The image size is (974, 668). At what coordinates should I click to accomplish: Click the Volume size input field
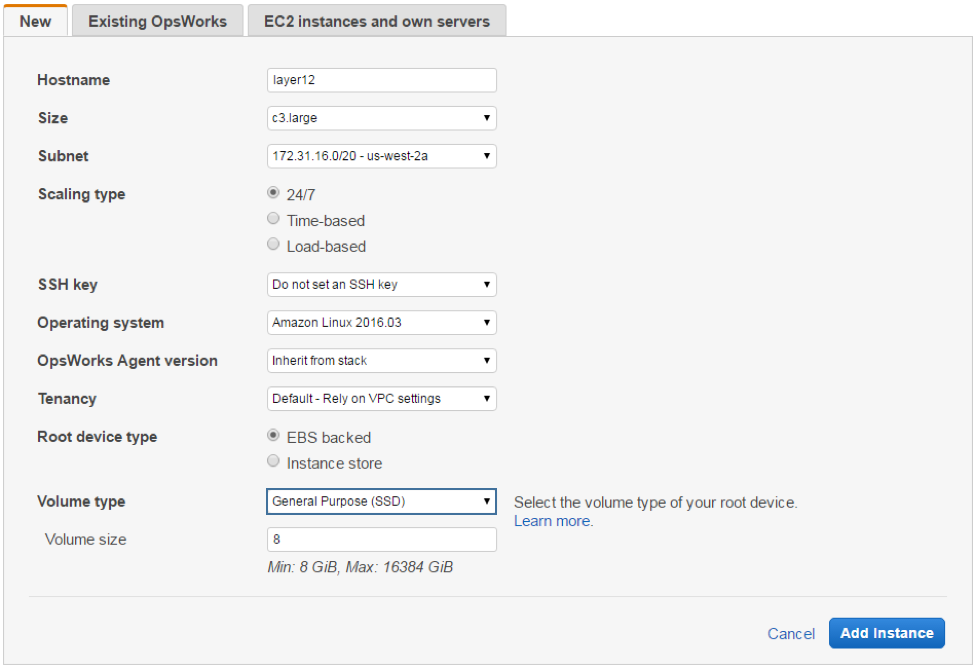(381, 540)
